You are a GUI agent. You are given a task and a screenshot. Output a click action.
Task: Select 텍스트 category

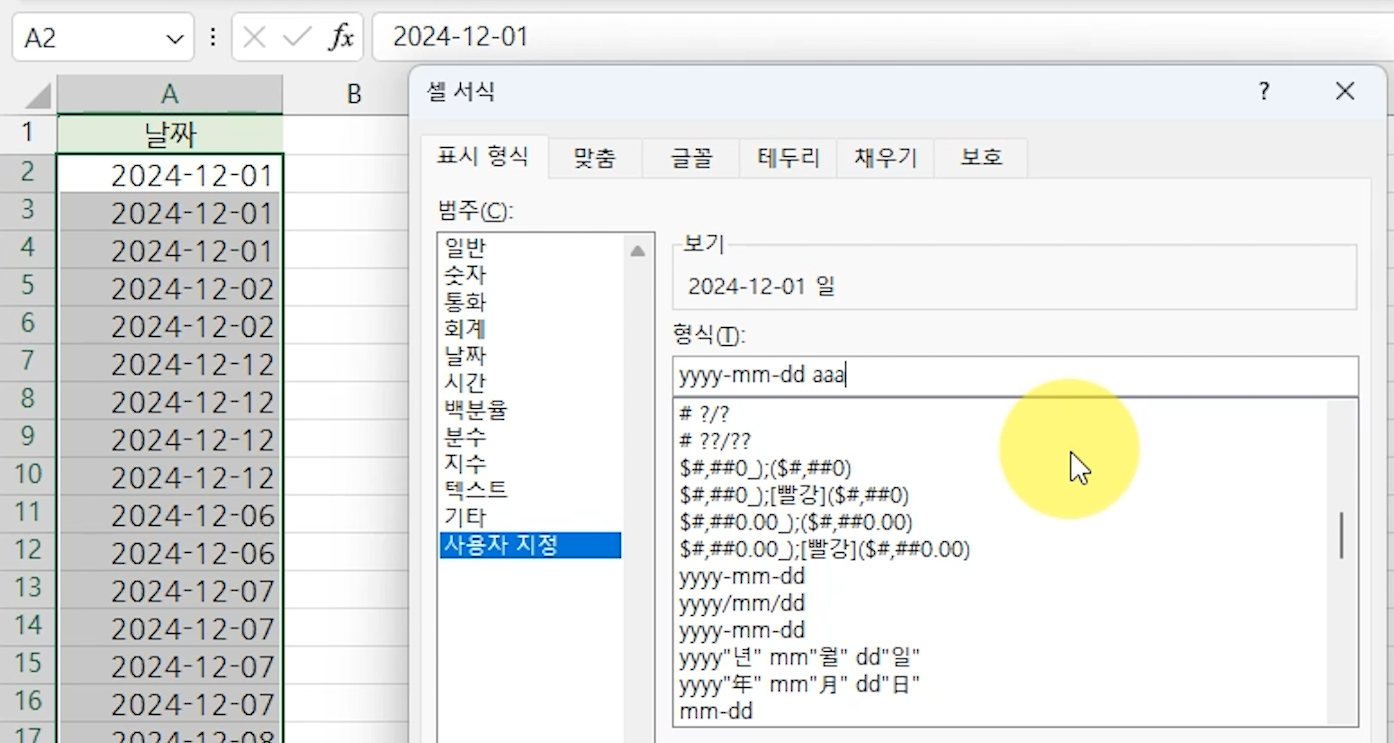(530, 490)
